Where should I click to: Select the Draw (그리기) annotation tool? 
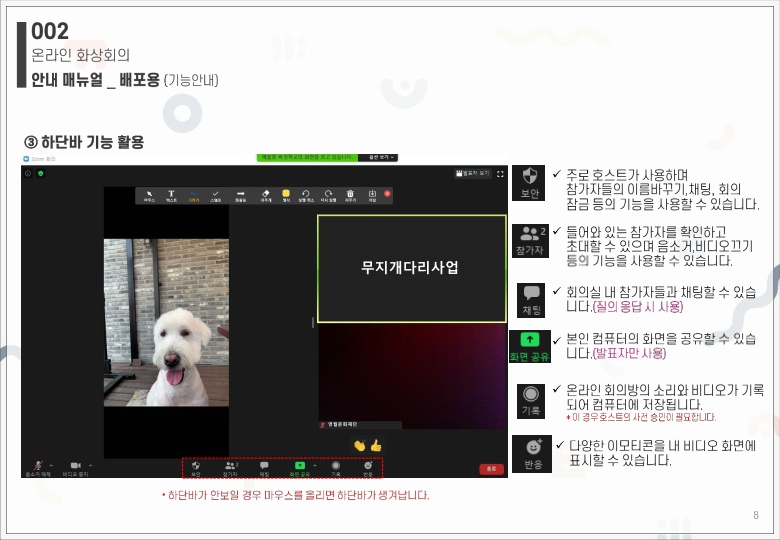coord(194,195)
